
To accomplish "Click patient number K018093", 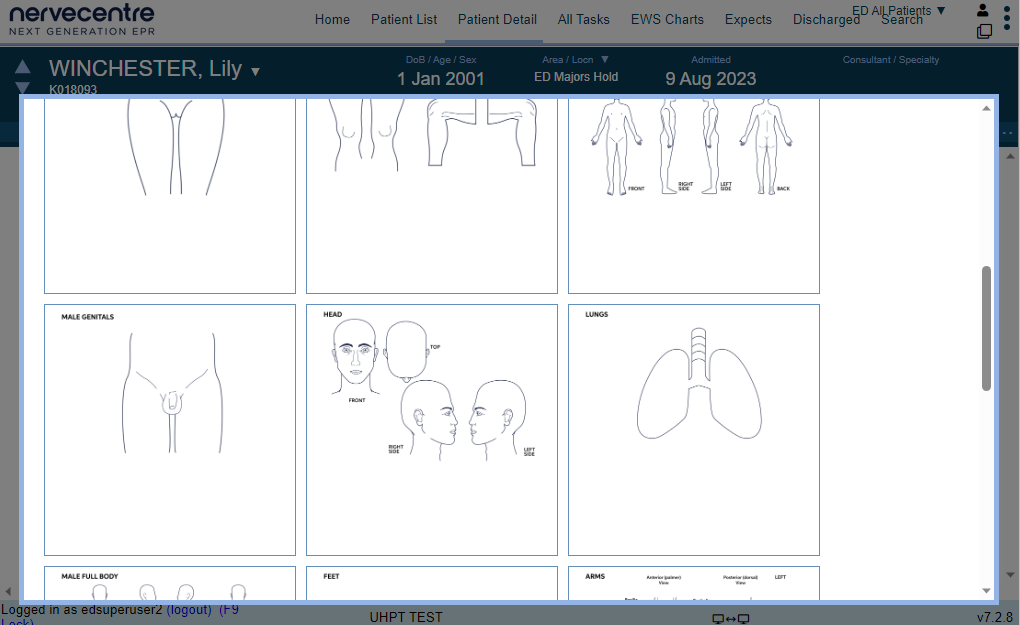I will (x=73, y=90).
